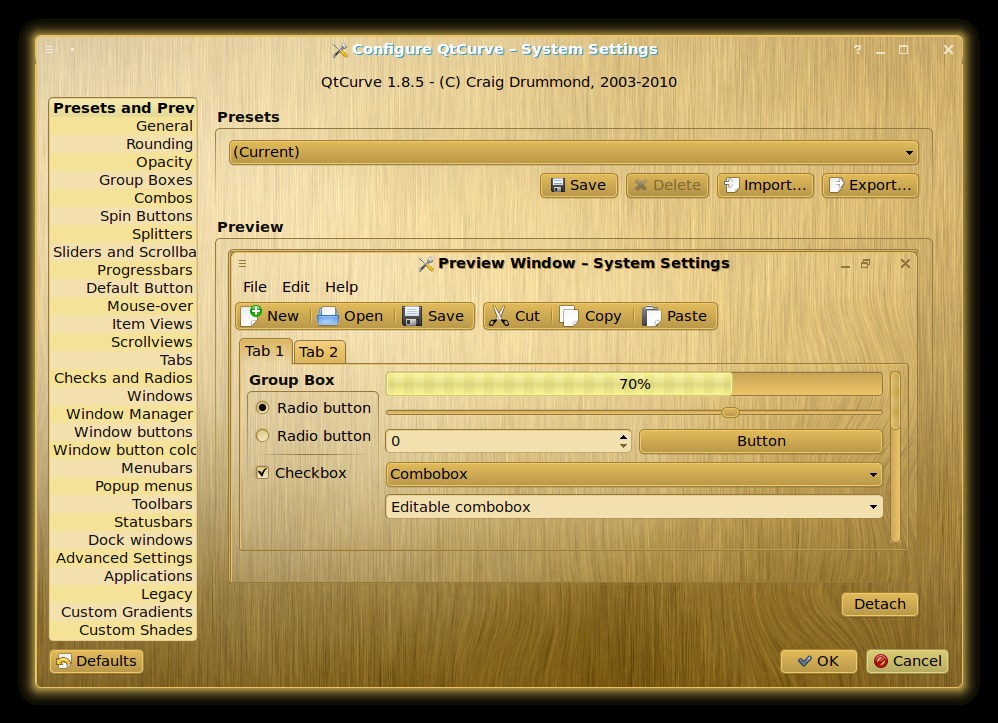Open the Checks and Radios page

(122, 378)
